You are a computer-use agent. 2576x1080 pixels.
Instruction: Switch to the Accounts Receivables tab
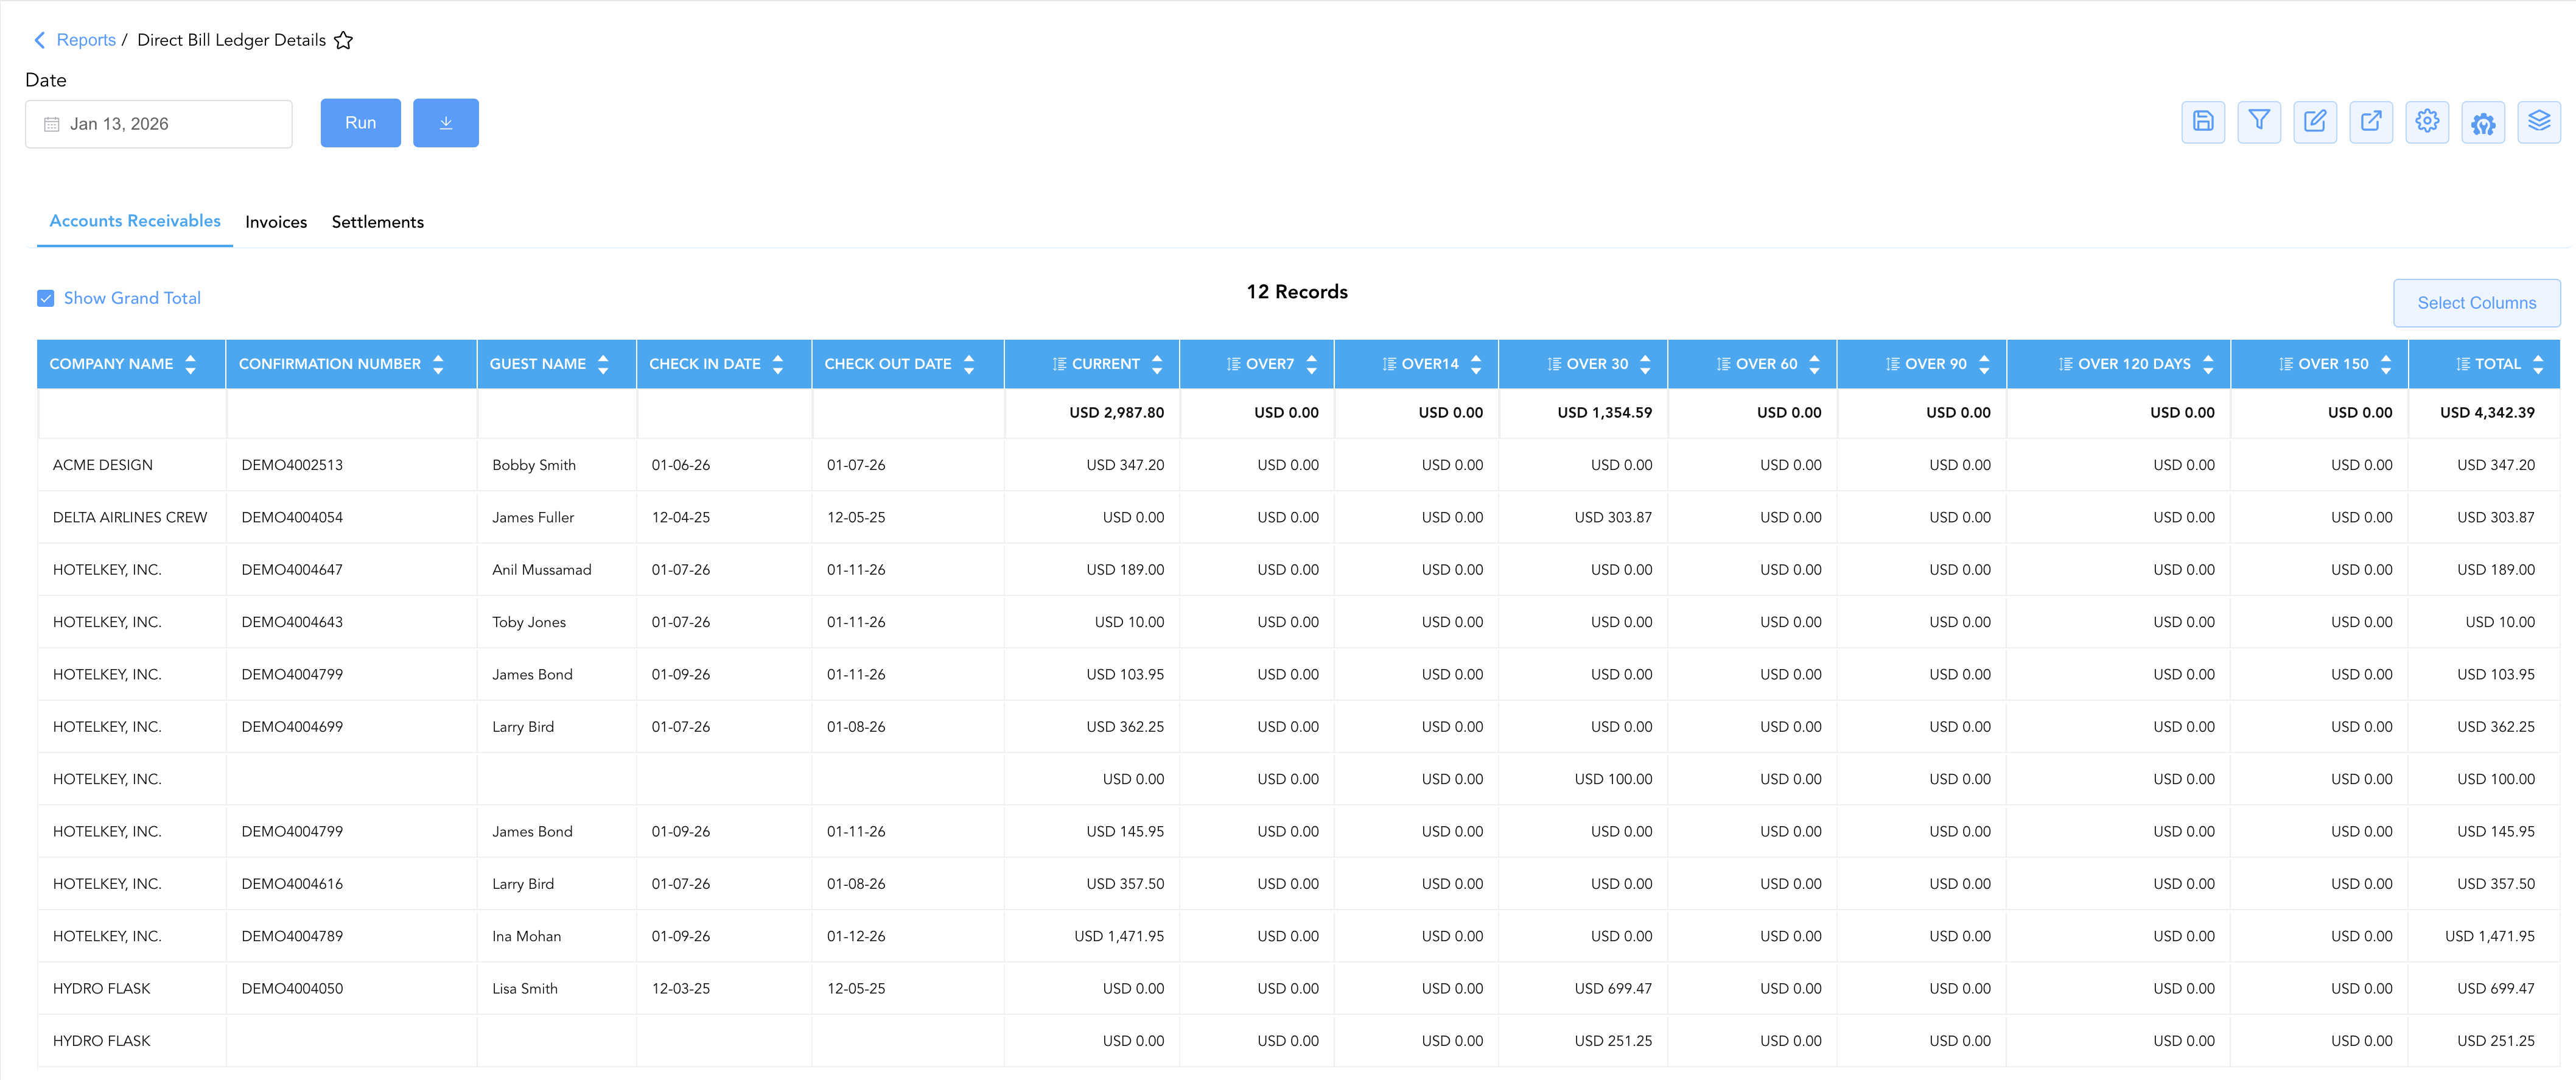pos(135,221)
